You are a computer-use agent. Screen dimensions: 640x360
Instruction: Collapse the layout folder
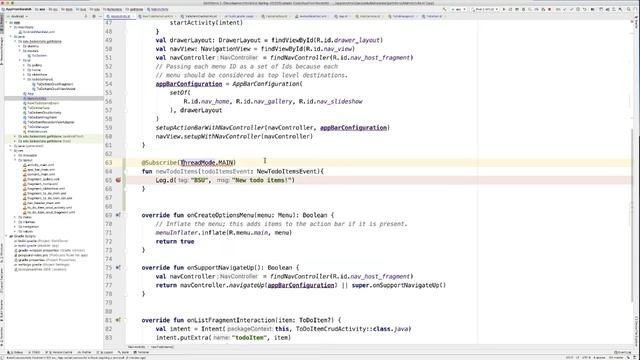(x=16, y=160)
